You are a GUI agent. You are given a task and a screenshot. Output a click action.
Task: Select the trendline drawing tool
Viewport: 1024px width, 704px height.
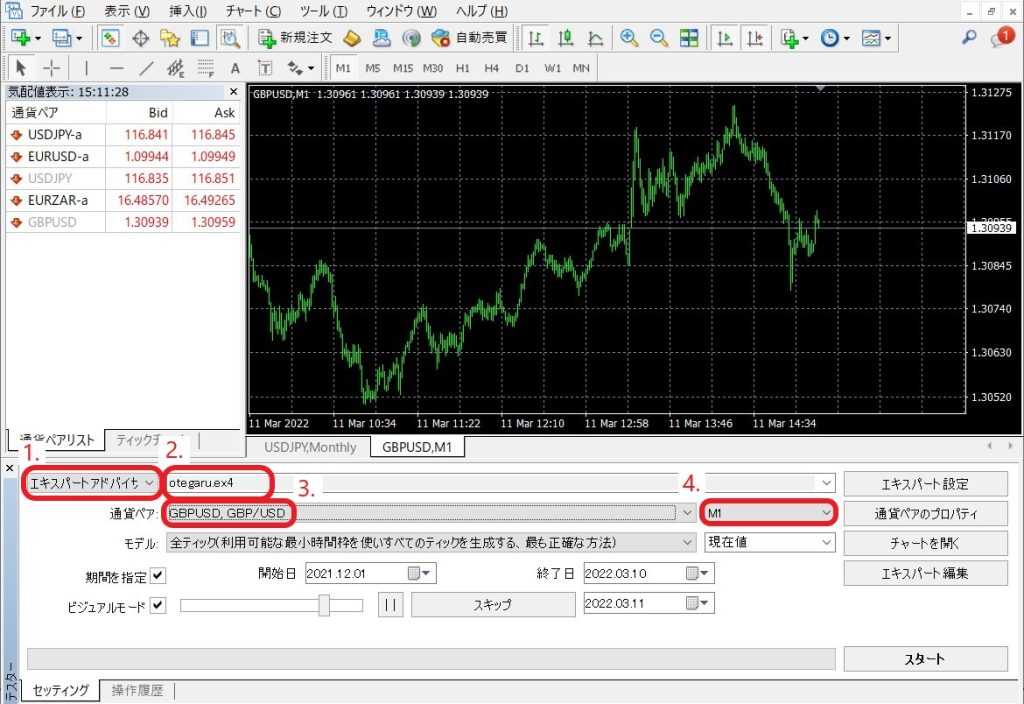[x=146, y=68]
